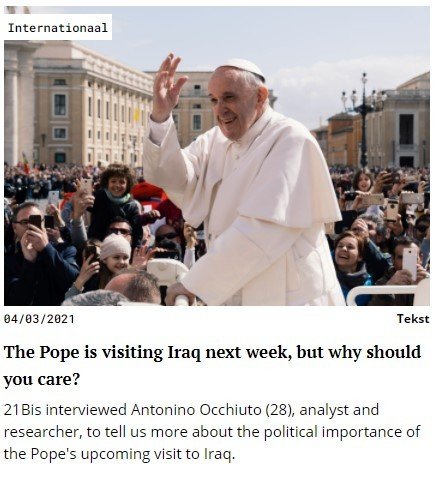Click the Tekst content-type label
This screenshot has width=440, height=480.
point(413,319)
